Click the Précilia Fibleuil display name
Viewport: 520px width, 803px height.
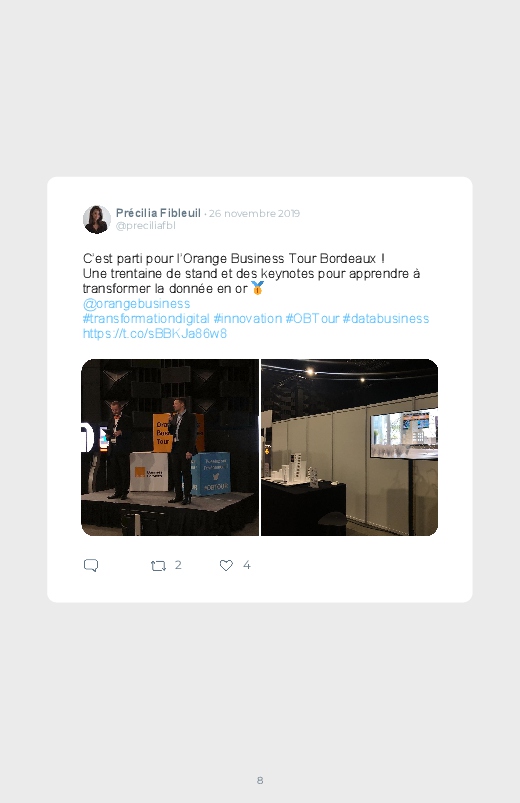click(158, 213)
